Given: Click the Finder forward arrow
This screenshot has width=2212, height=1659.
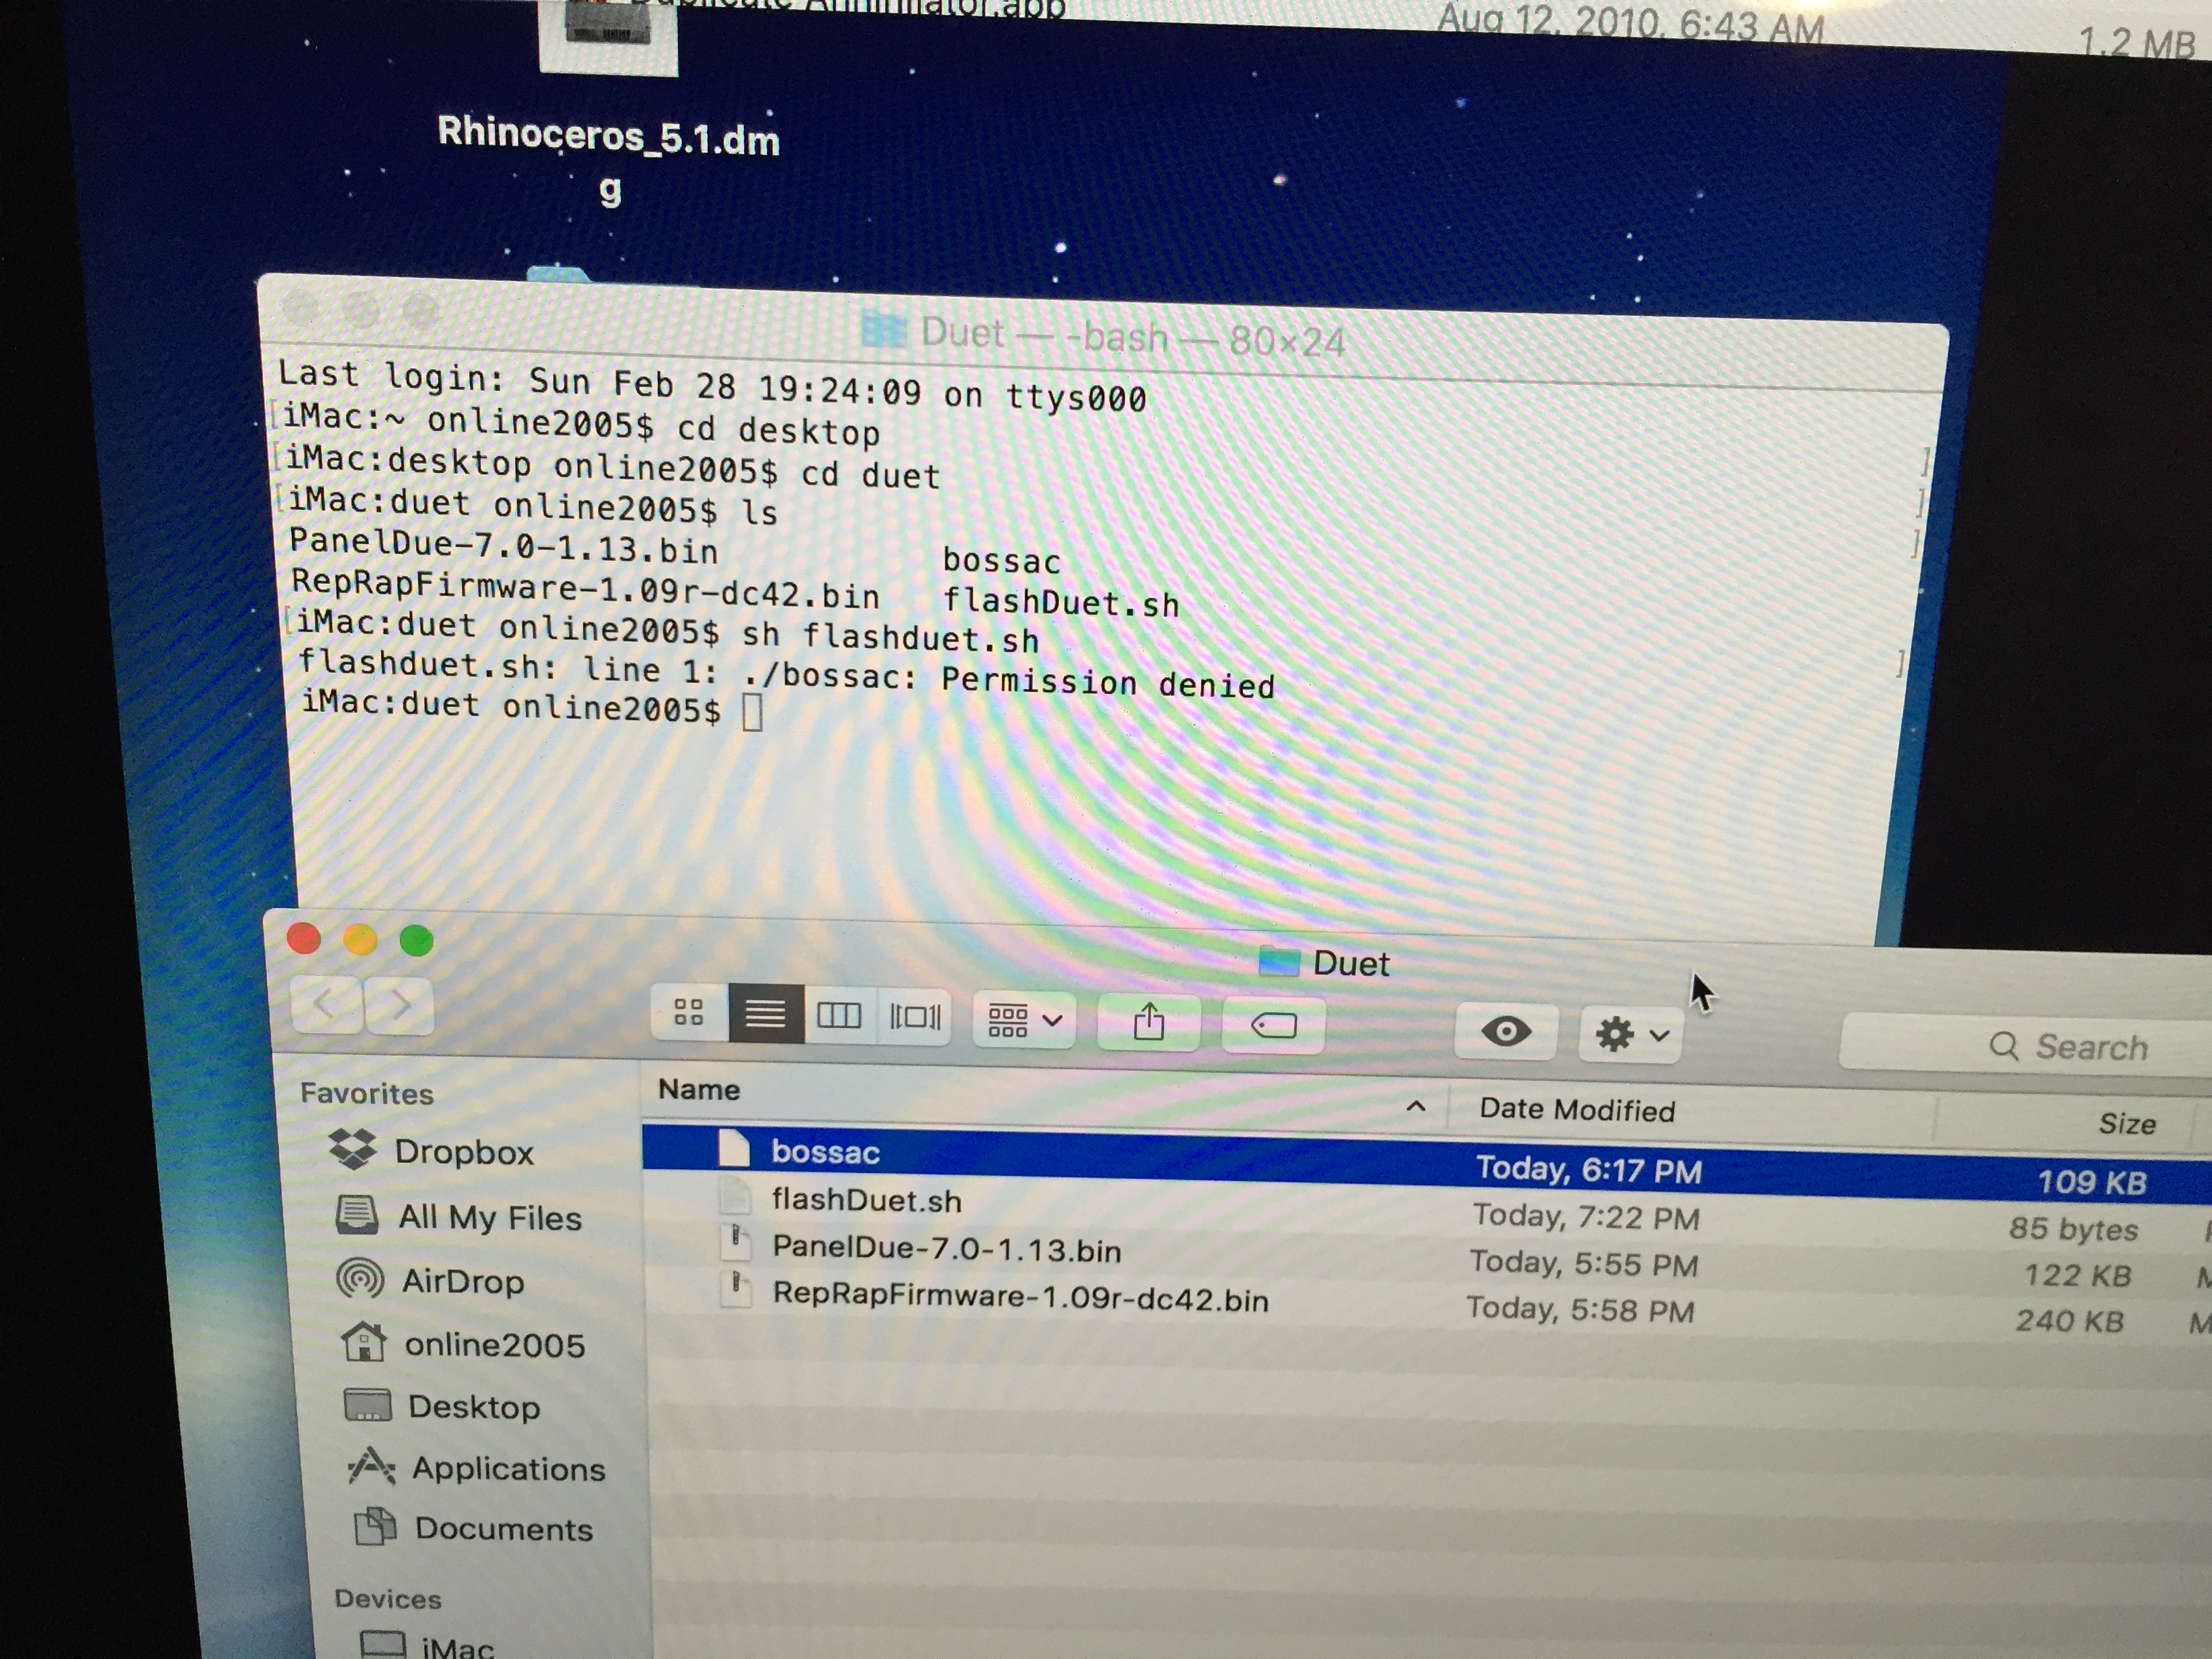Looking at the screenshot, I should point(400,1005).
